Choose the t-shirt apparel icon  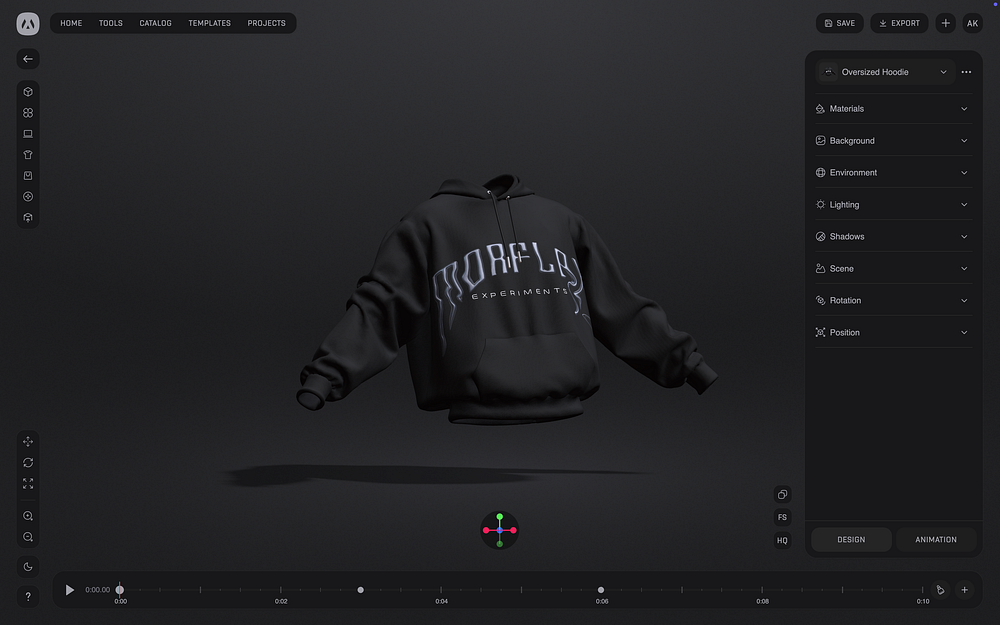click(x=28, y=155)
